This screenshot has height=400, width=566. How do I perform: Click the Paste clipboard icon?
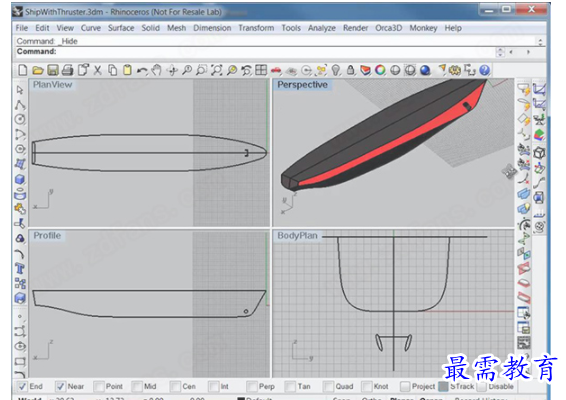click(x=127, y=70)
